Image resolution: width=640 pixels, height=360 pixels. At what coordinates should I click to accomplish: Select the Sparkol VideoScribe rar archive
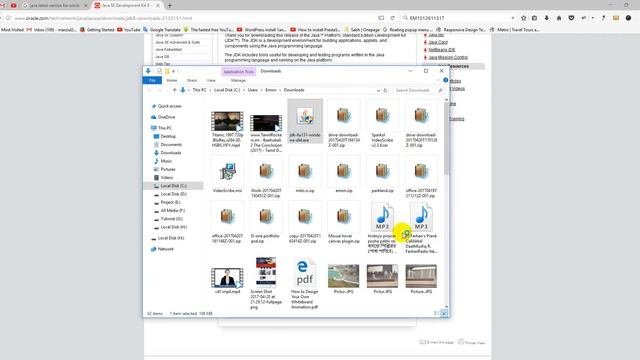[x=382, y=124]
